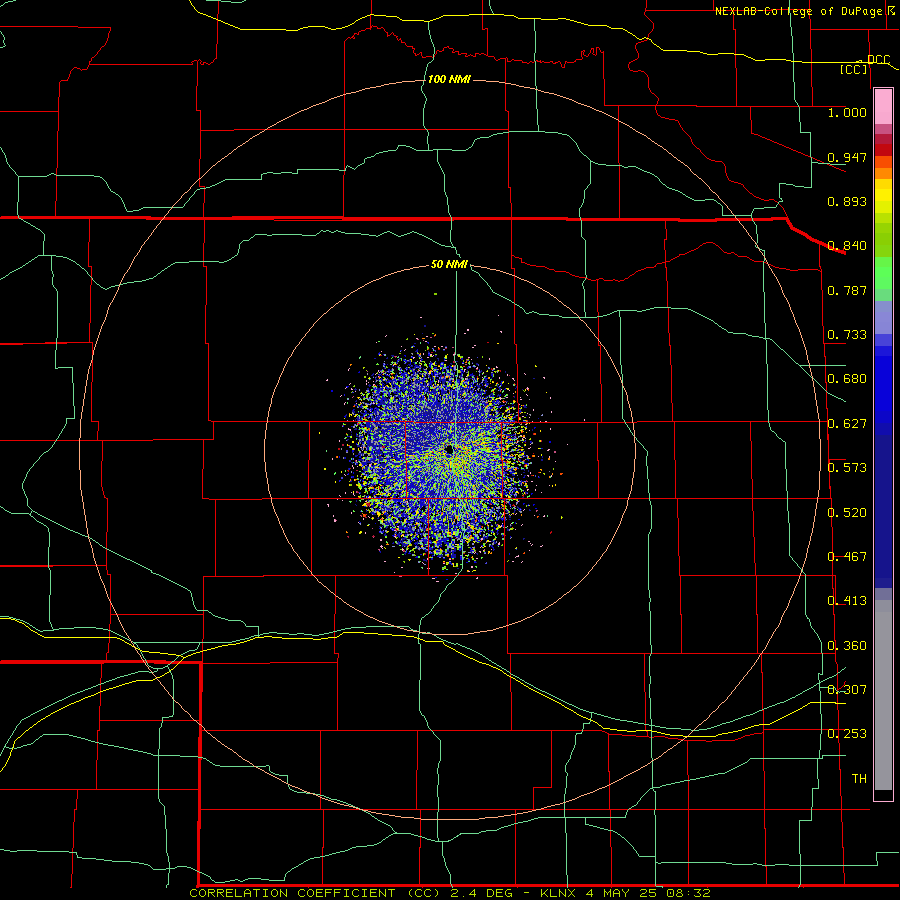900x900 pixels.
Task: Click the Correlation Coefficient caption at bottom
Action: [x=450, y=893]
